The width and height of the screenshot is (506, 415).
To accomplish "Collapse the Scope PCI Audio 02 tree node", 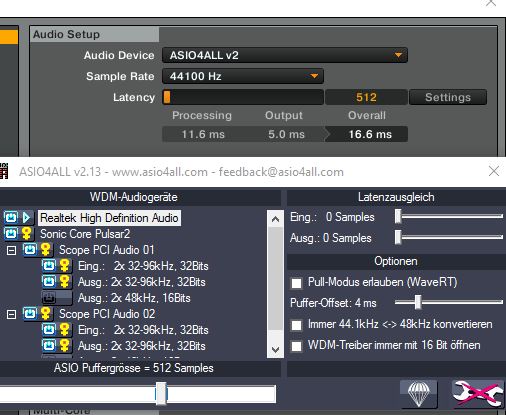I will point(11,314).
